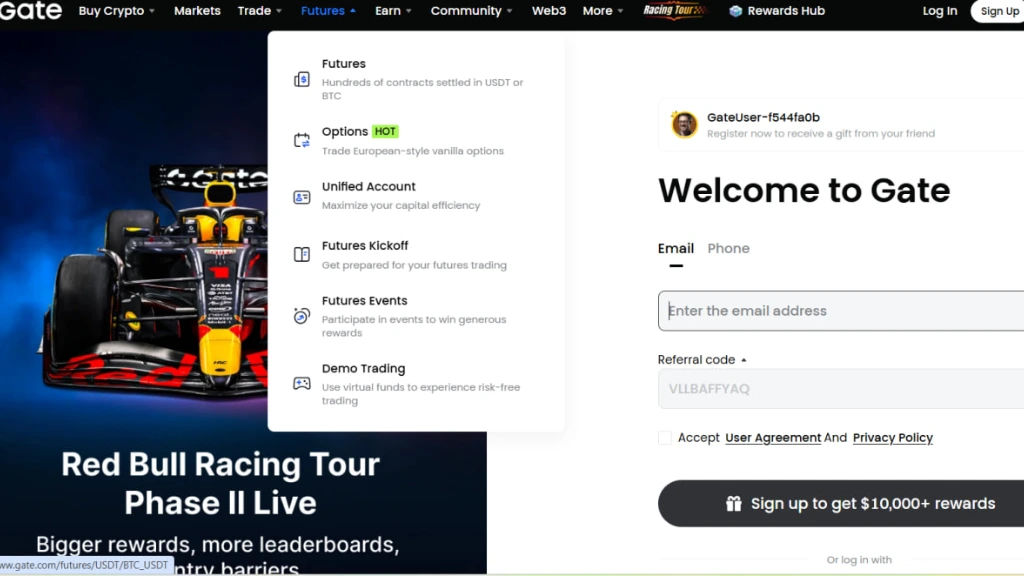Click the gift icon on sign-up button
This screenshot has height=576, width=1024.
[733, 504]
